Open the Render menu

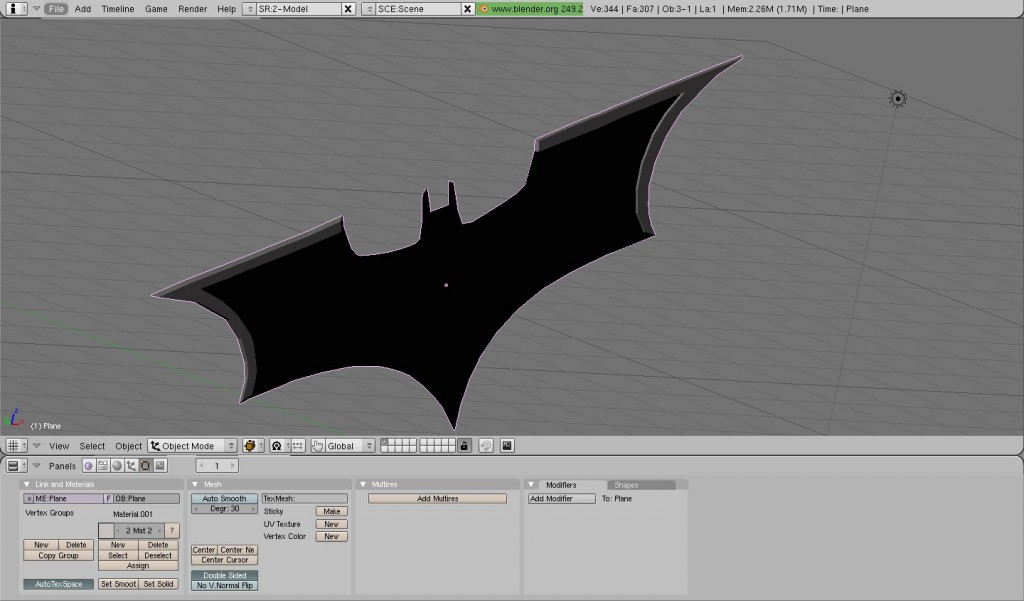[190, 8]
